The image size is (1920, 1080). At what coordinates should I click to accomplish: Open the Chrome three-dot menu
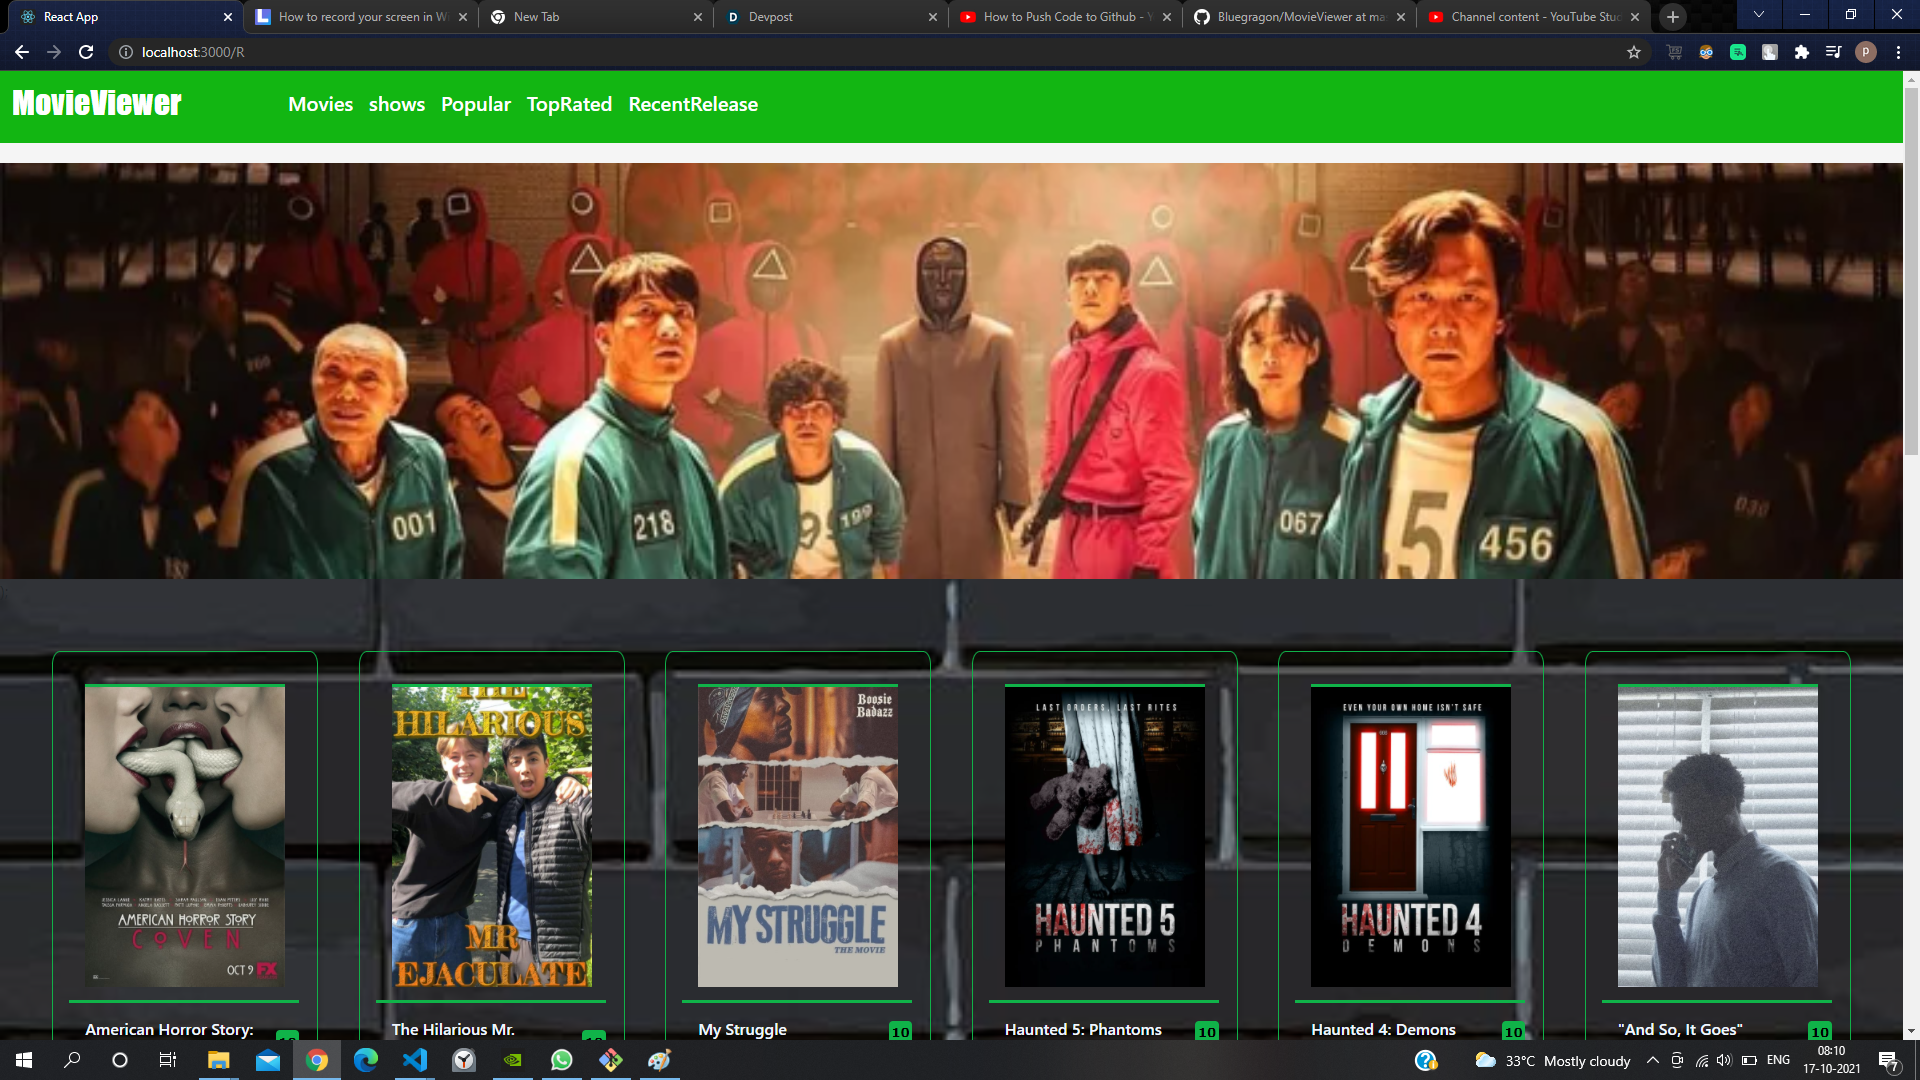(1898, 52)
